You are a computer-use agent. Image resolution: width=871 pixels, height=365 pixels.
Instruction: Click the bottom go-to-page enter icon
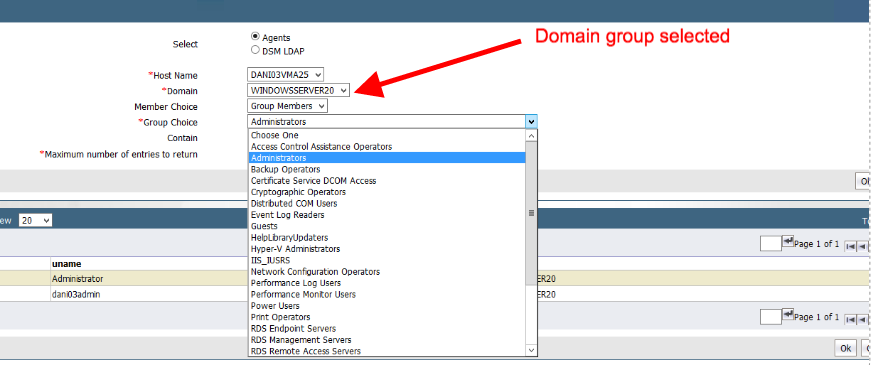tap(788, 315)
